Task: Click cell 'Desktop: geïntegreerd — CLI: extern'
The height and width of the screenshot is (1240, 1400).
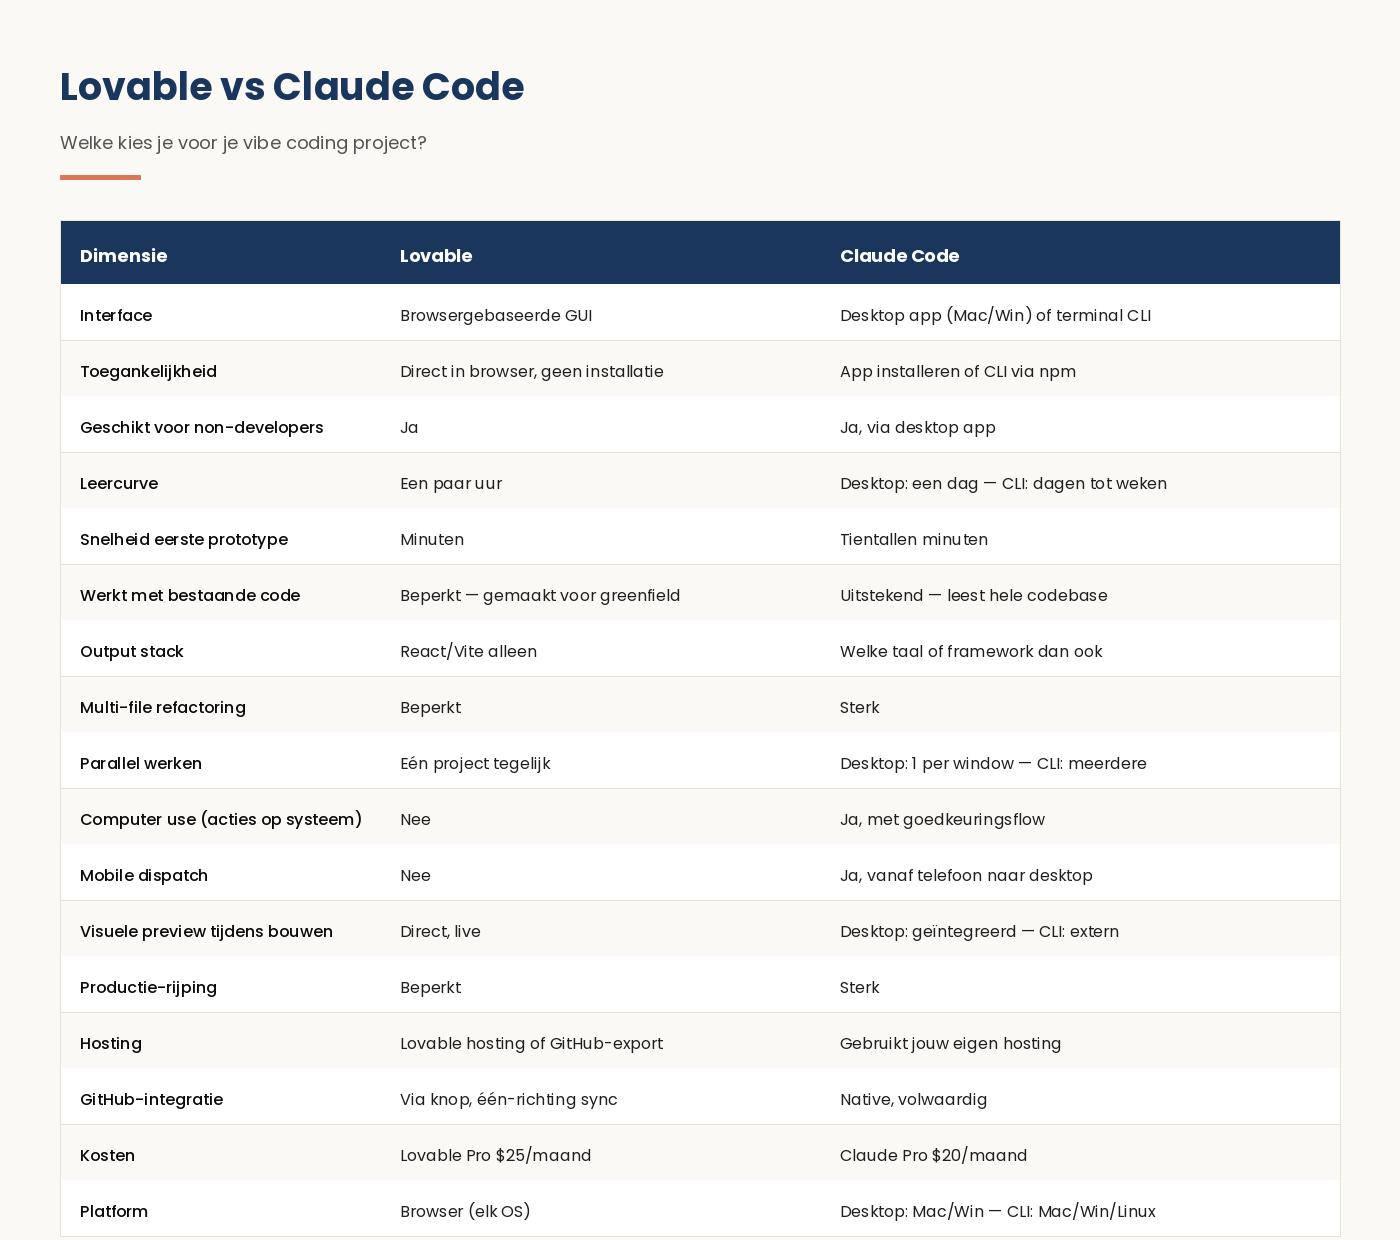Action: [x=979, y=932]
